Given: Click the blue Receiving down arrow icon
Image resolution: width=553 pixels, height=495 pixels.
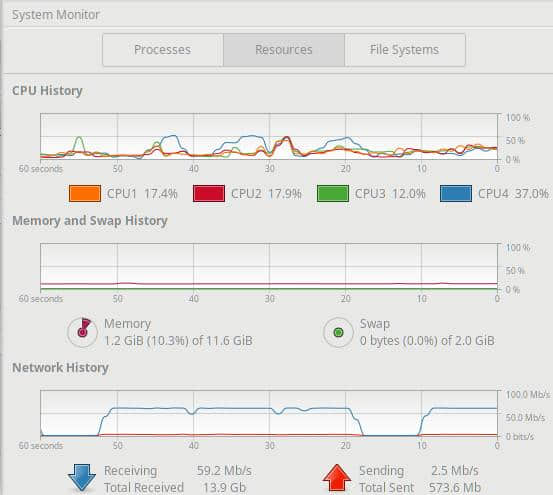Looking at the screenshot, I should 82,478.
